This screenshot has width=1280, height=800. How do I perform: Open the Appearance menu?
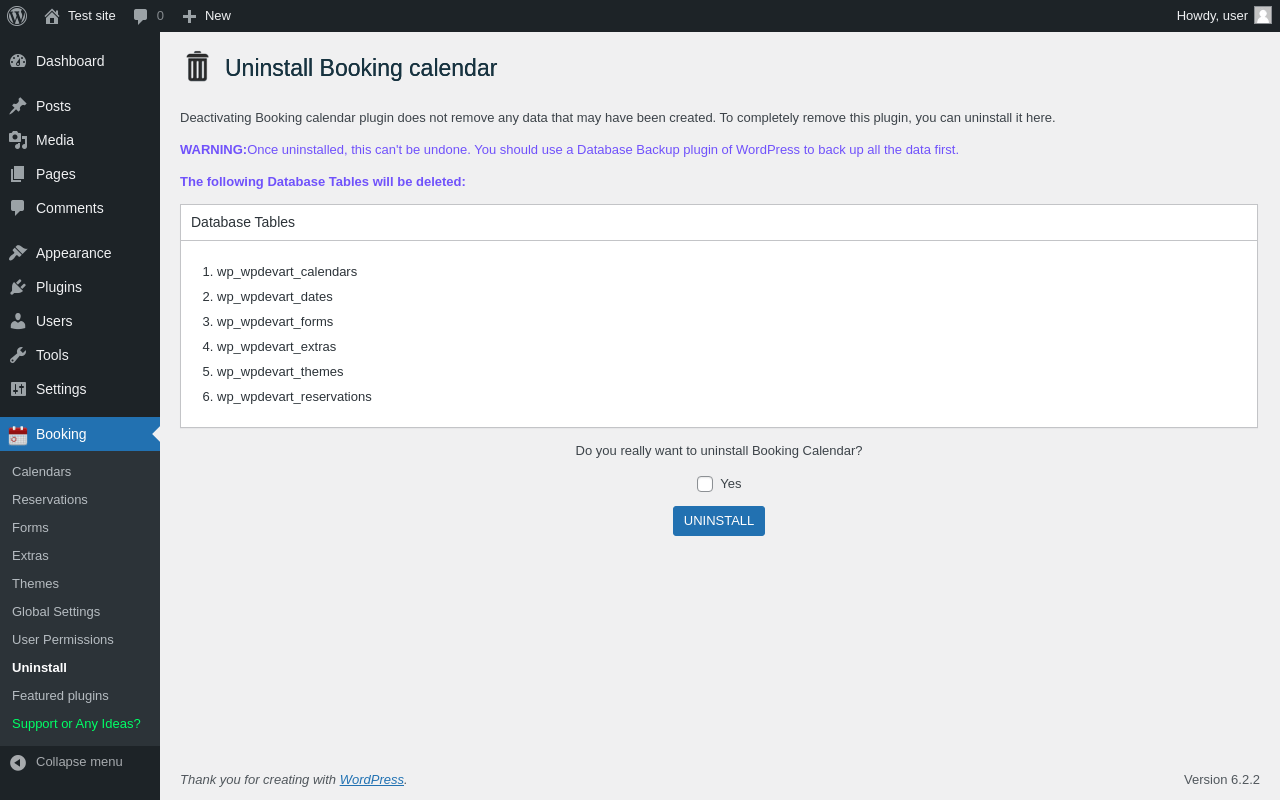pyautogui.click(x=73, y=253)
